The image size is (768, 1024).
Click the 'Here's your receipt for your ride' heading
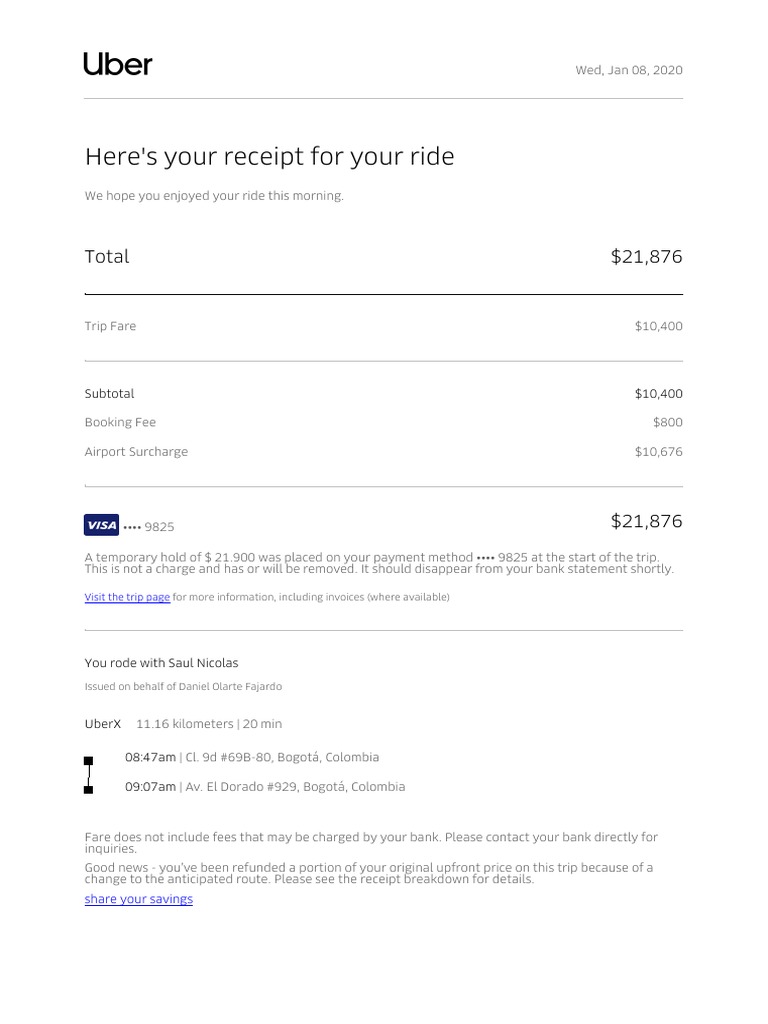[269, 156]
